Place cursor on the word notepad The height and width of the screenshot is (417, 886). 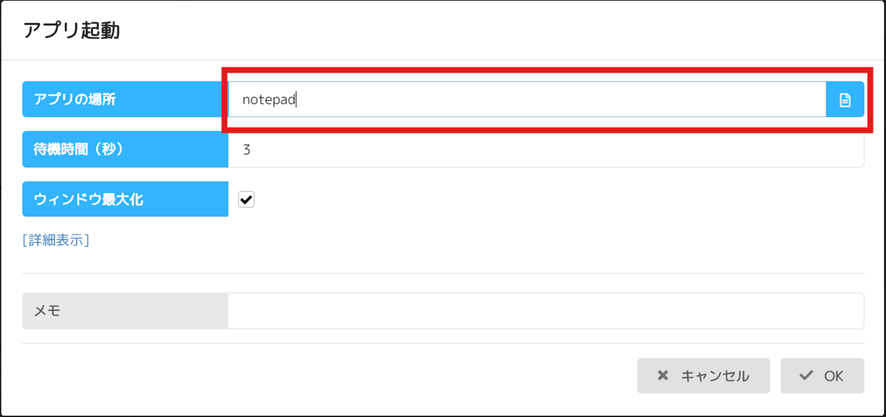pyautogui.click(x=269, y=100)
